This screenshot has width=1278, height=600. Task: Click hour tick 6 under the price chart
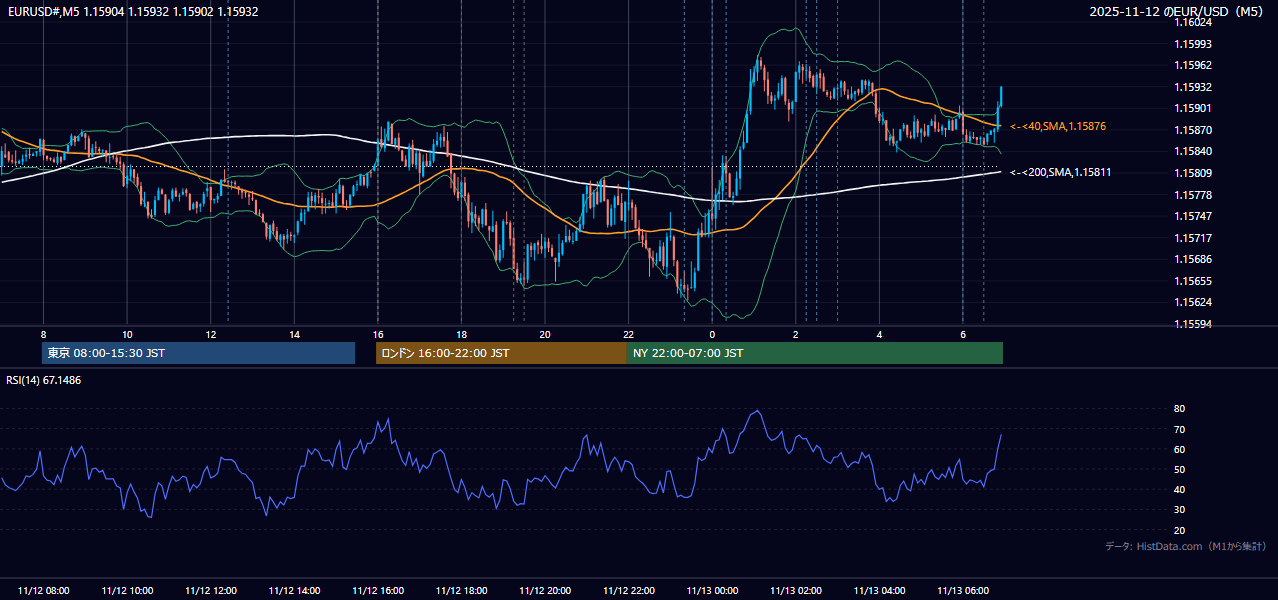tap(963, 334)
